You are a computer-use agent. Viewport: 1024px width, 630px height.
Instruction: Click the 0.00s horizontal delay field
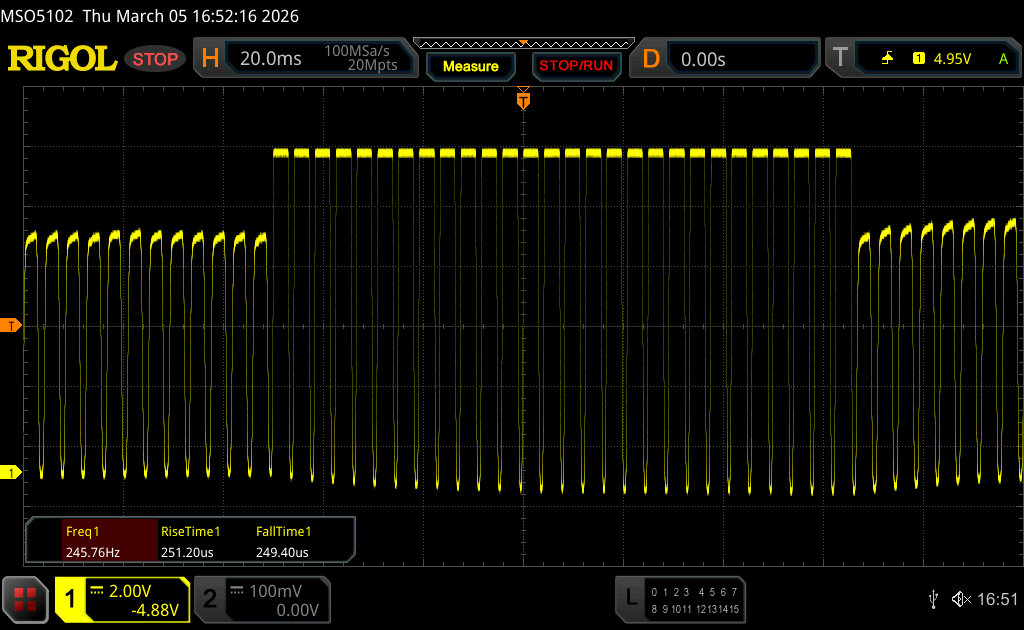(x=703, y=59)
